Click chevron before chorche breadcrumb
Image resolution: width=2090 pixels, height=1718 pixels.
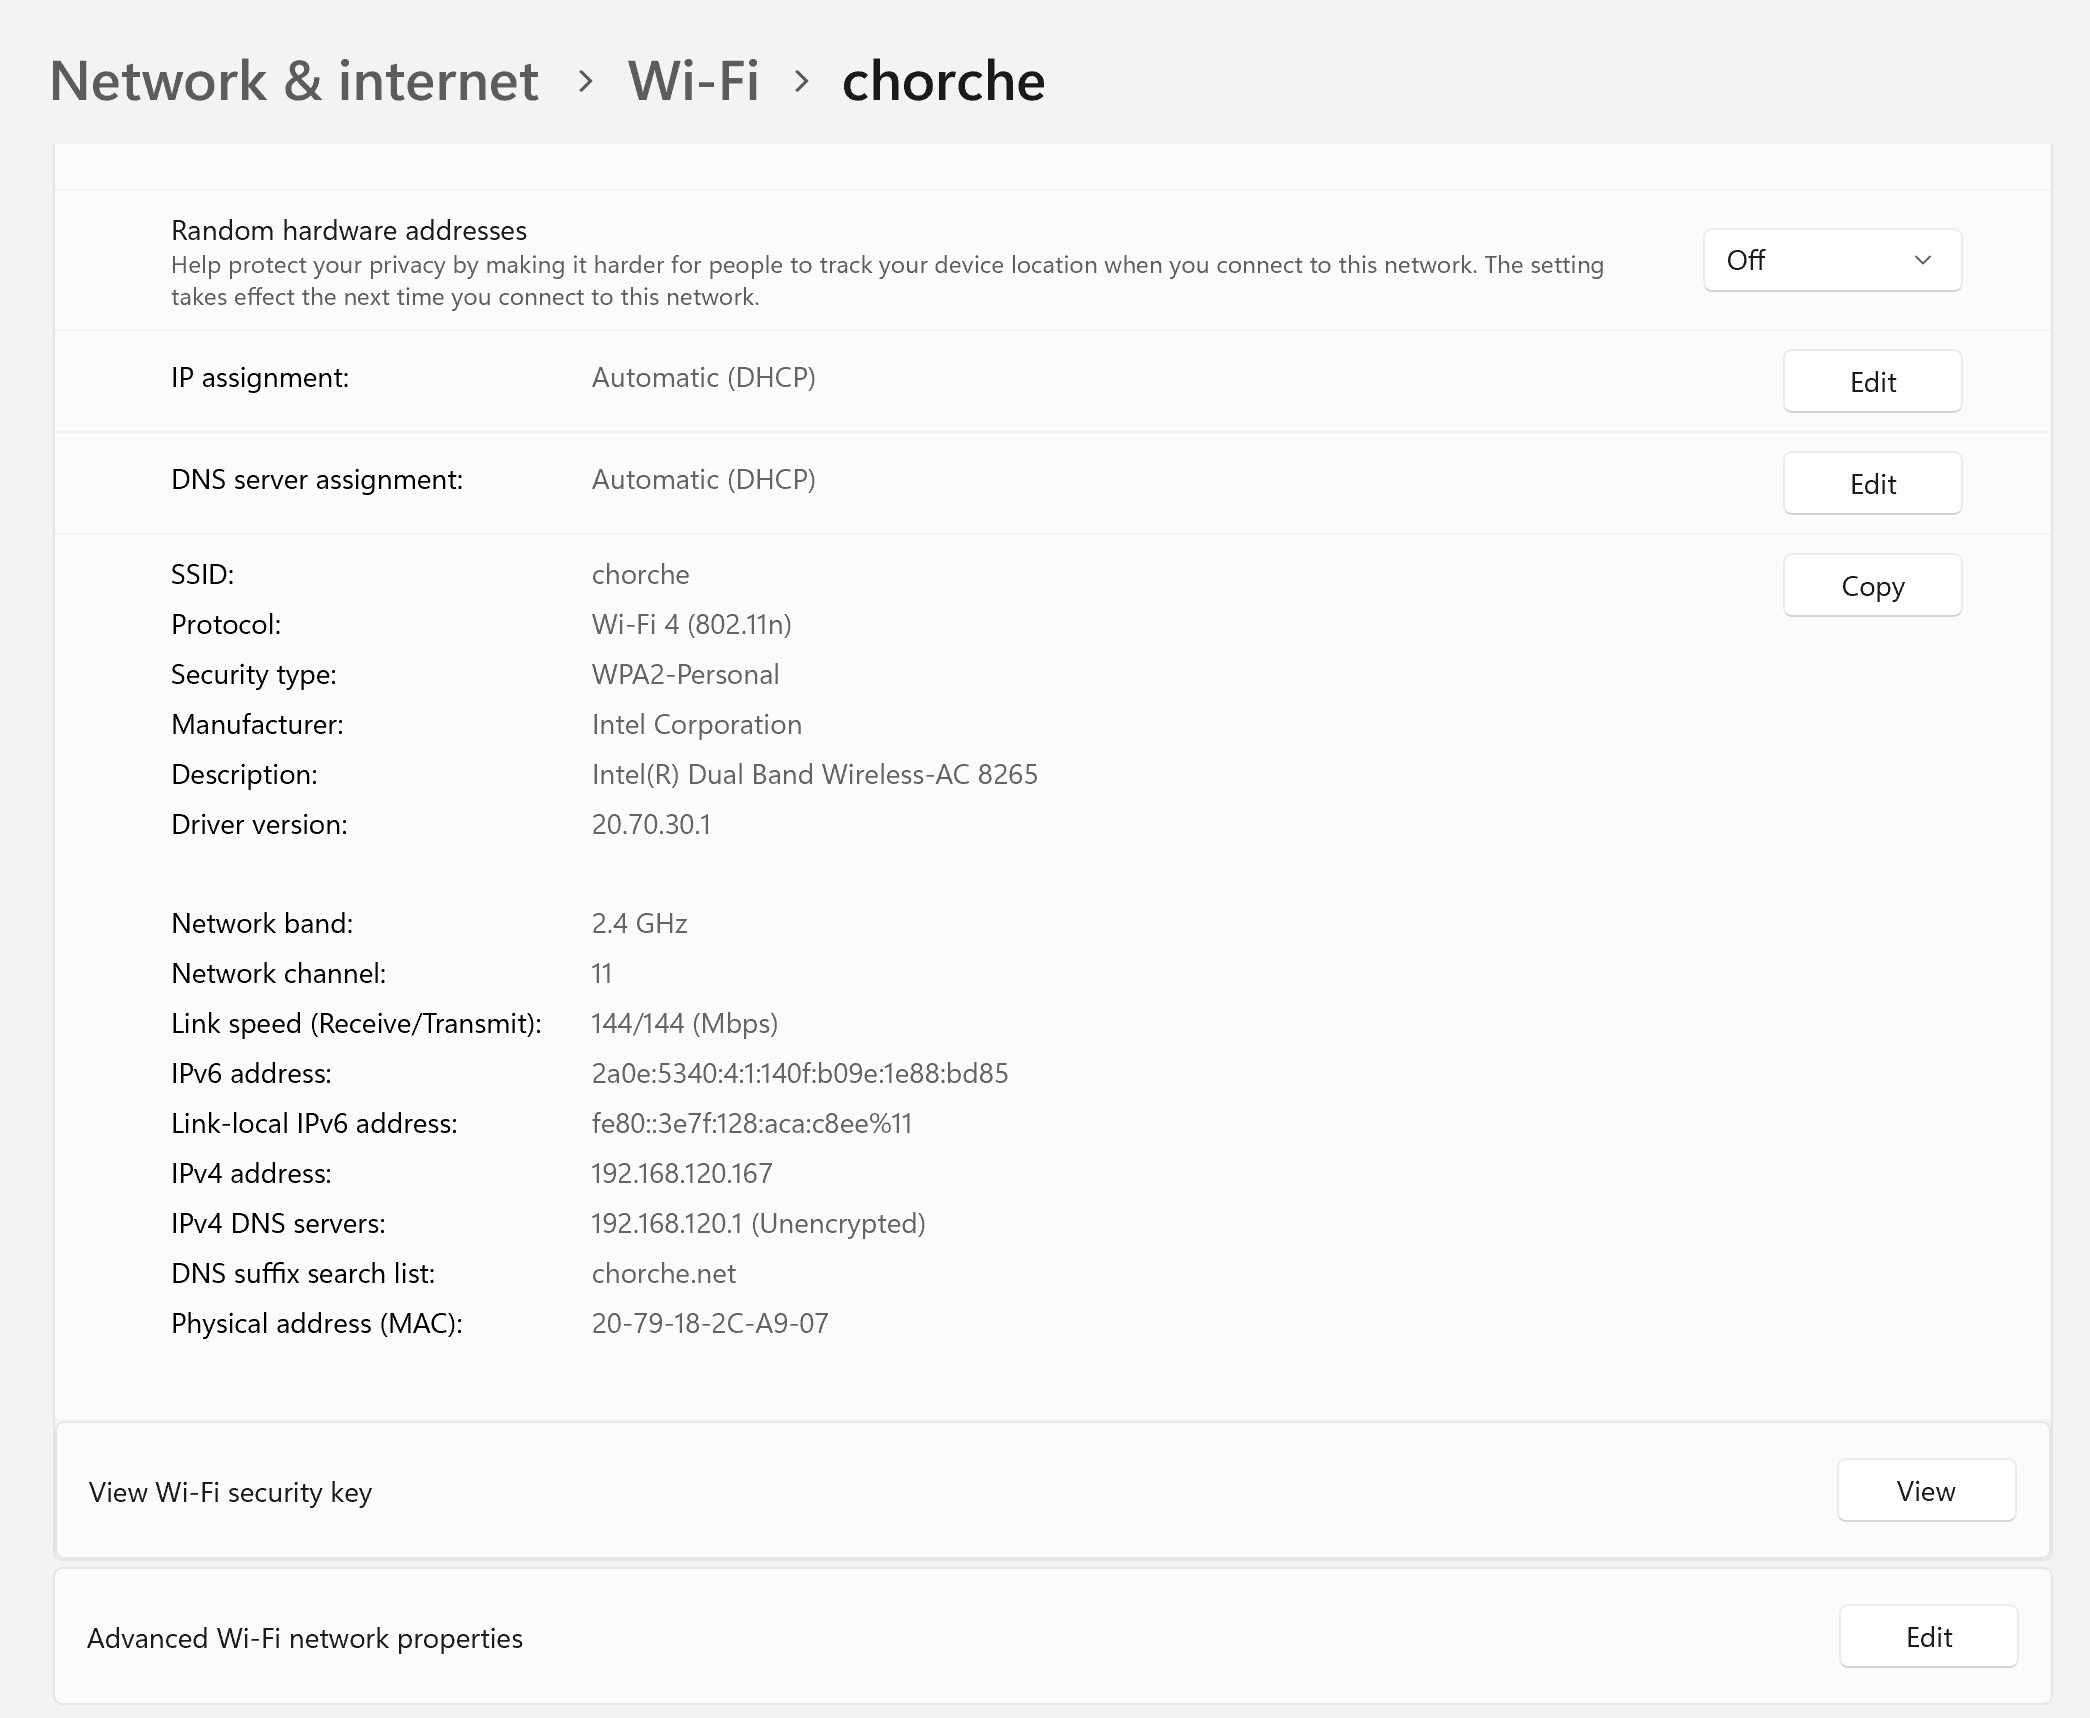(800, 82)
